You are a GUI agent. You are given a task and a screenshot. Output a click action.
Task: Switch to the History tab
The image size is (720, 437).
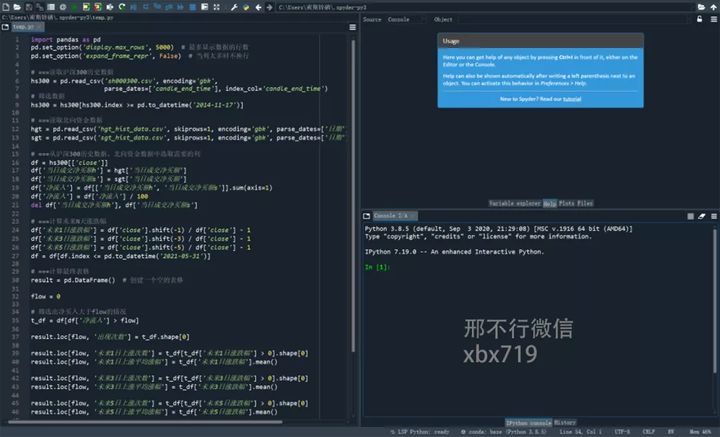(x=565, y=422)
